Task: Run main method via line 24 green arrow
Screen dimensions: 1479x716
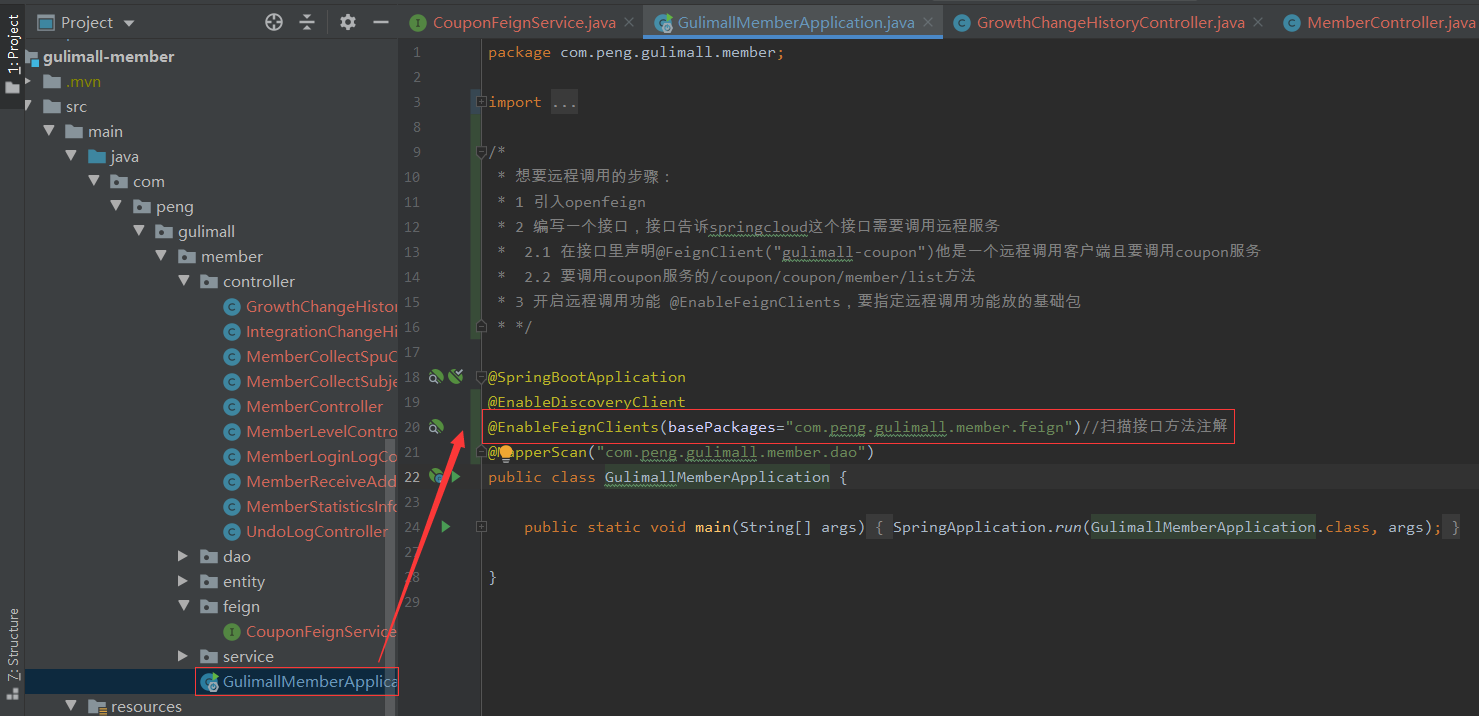Action: click(446, 527)
